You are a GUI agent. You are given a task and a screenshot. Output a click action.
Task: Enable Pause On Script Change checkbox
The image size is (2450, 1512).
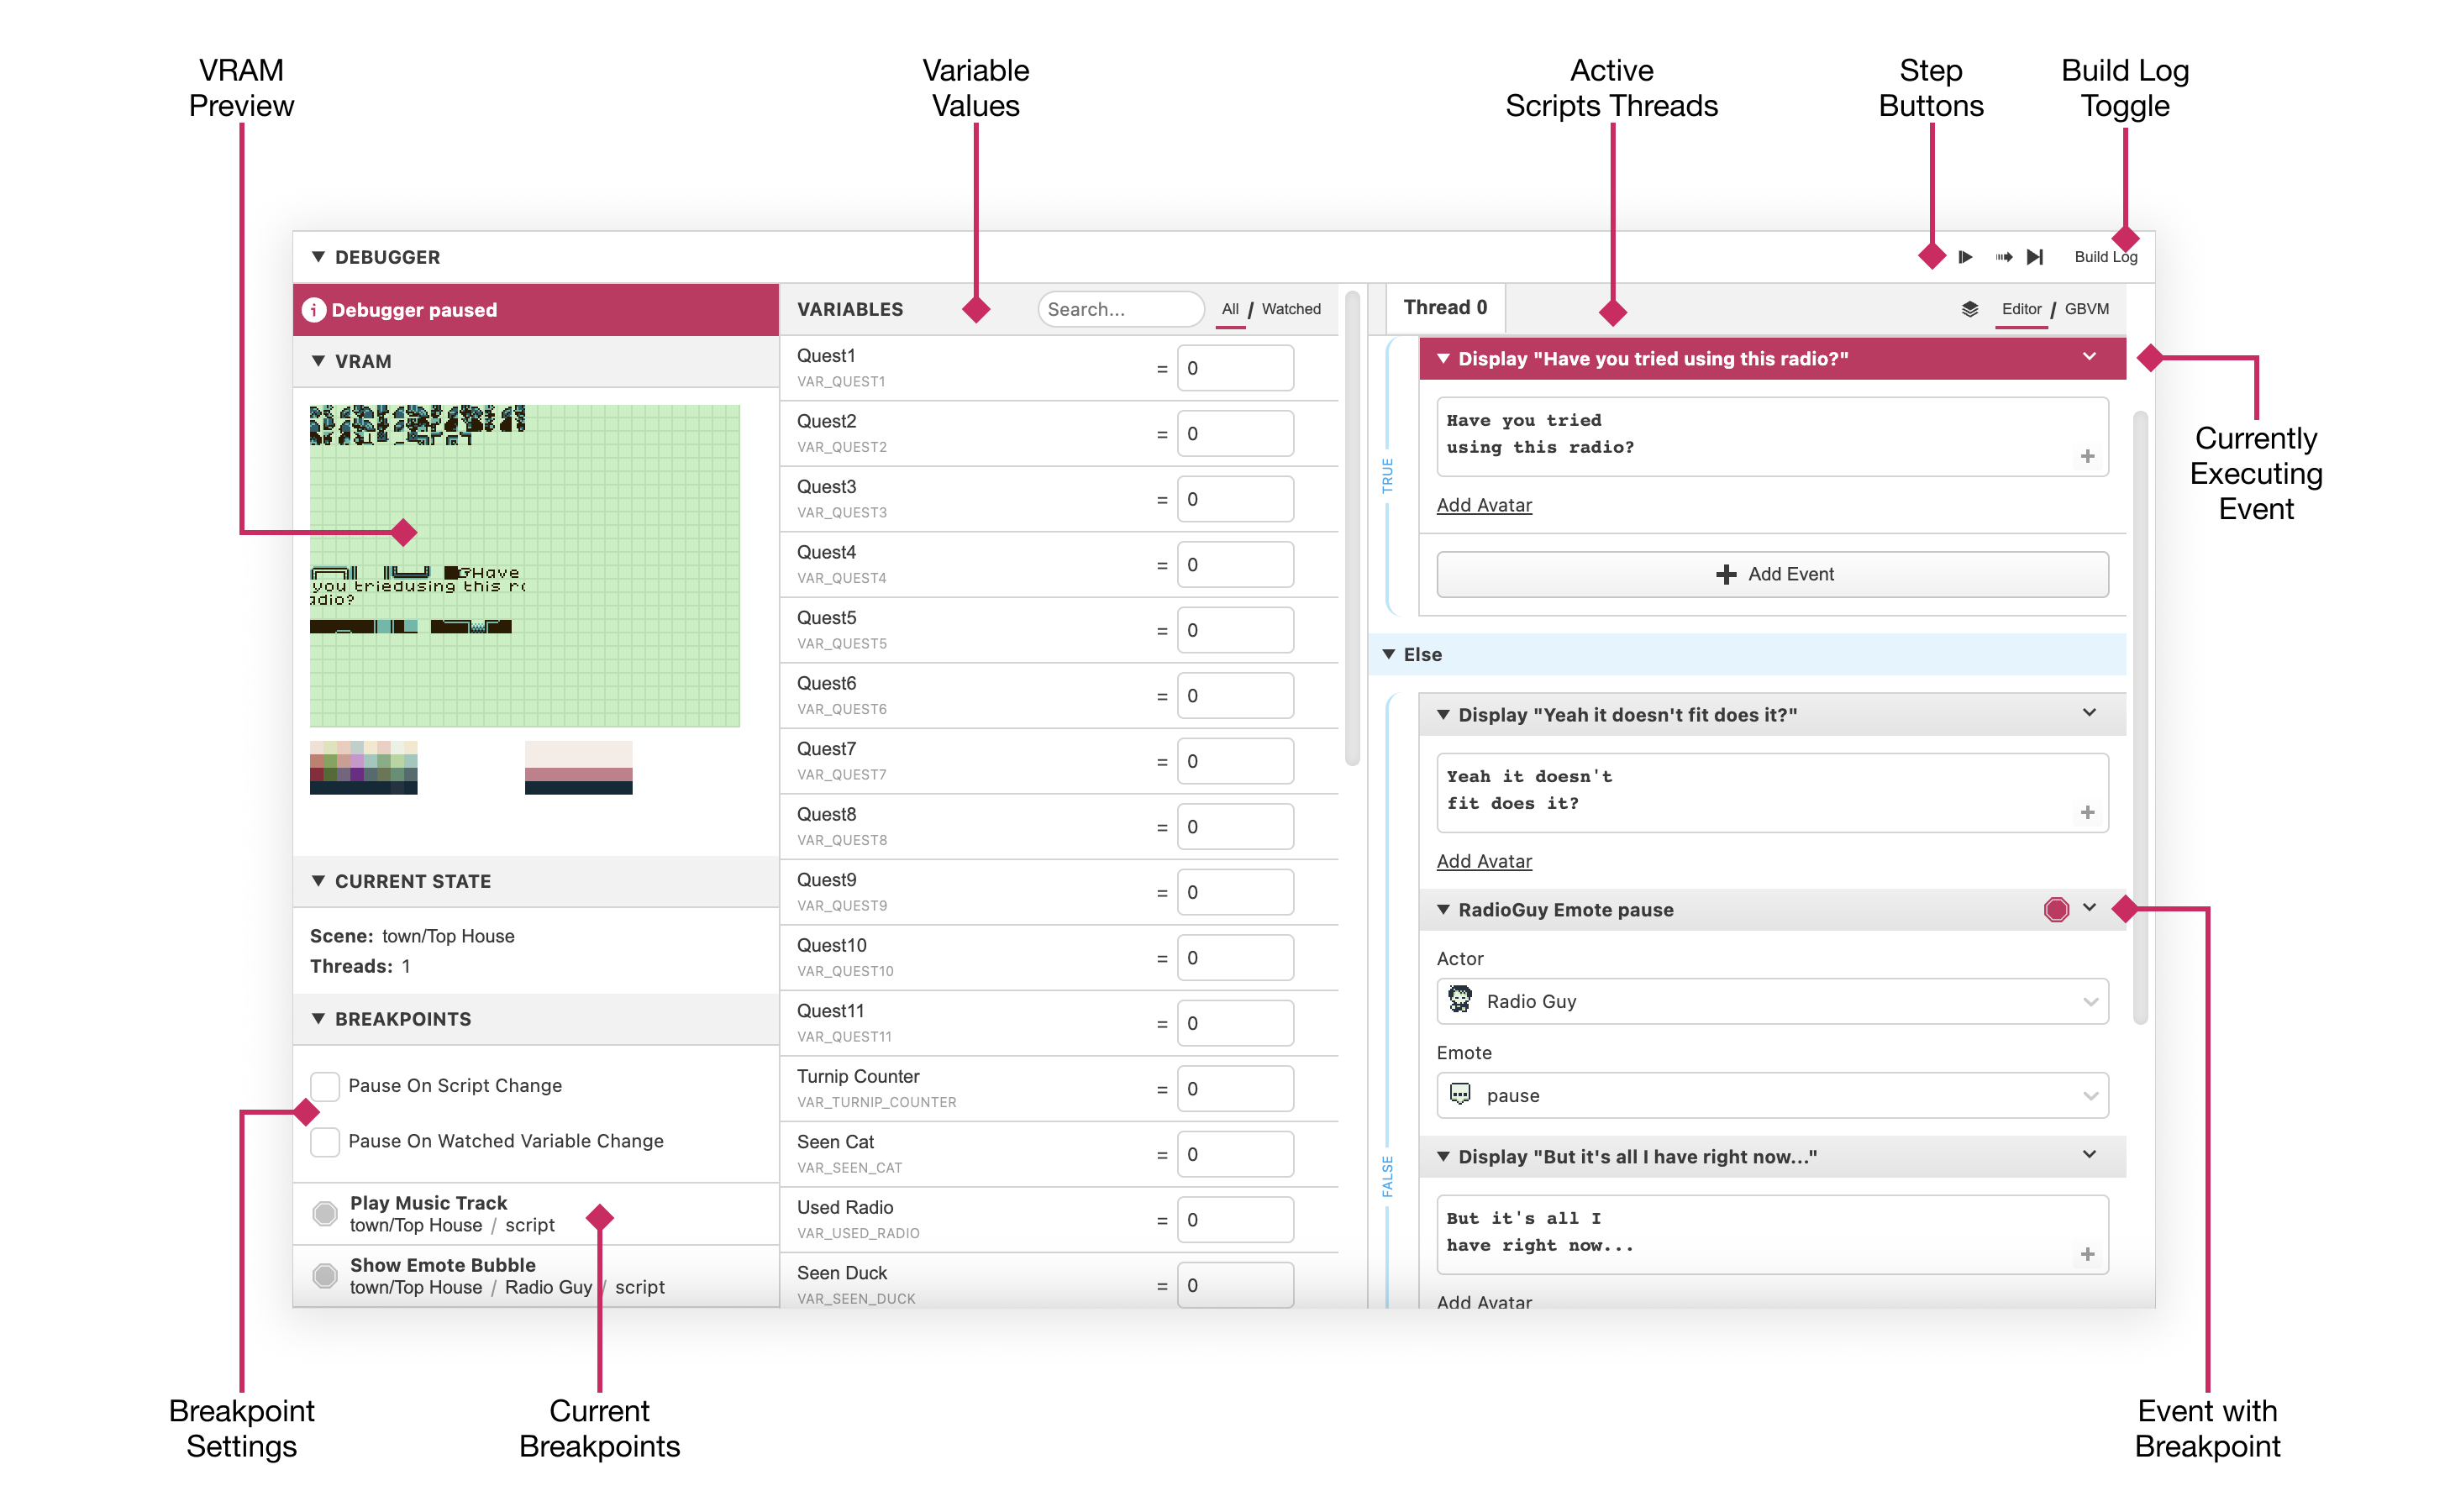(325, 1085)
